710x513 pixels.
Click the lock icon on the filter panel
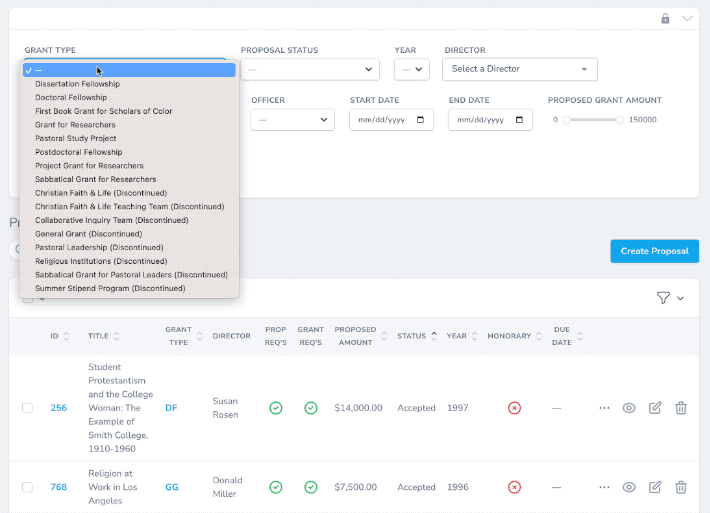point(665,19)
